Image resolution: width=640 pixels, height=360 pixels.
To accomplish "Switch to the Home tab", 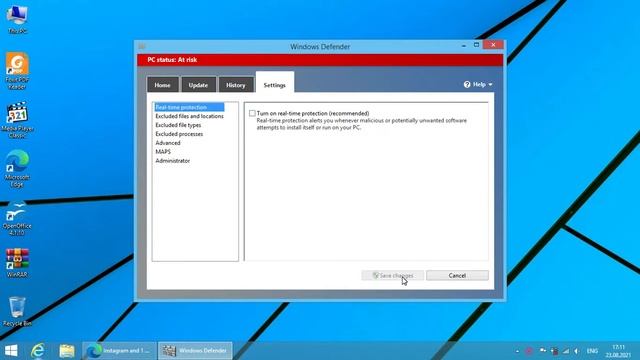I will tap(162, 85).
